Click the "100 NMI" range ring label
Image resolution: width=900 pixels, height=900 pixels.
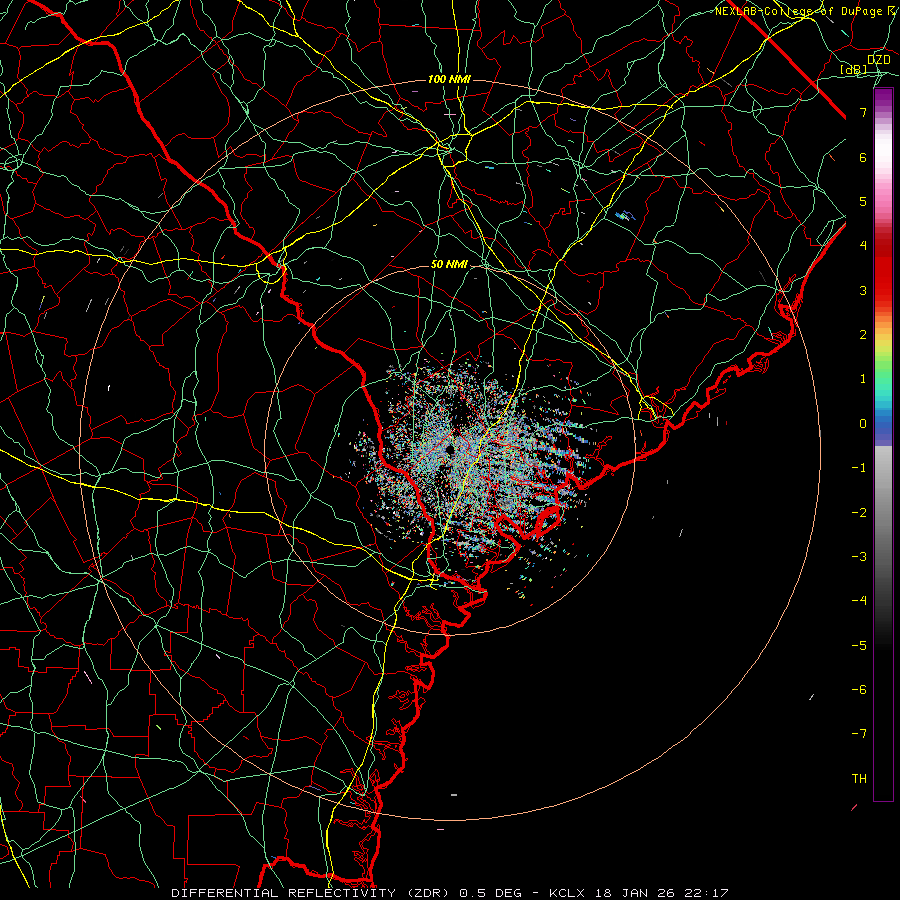click(x=449, y=79)
